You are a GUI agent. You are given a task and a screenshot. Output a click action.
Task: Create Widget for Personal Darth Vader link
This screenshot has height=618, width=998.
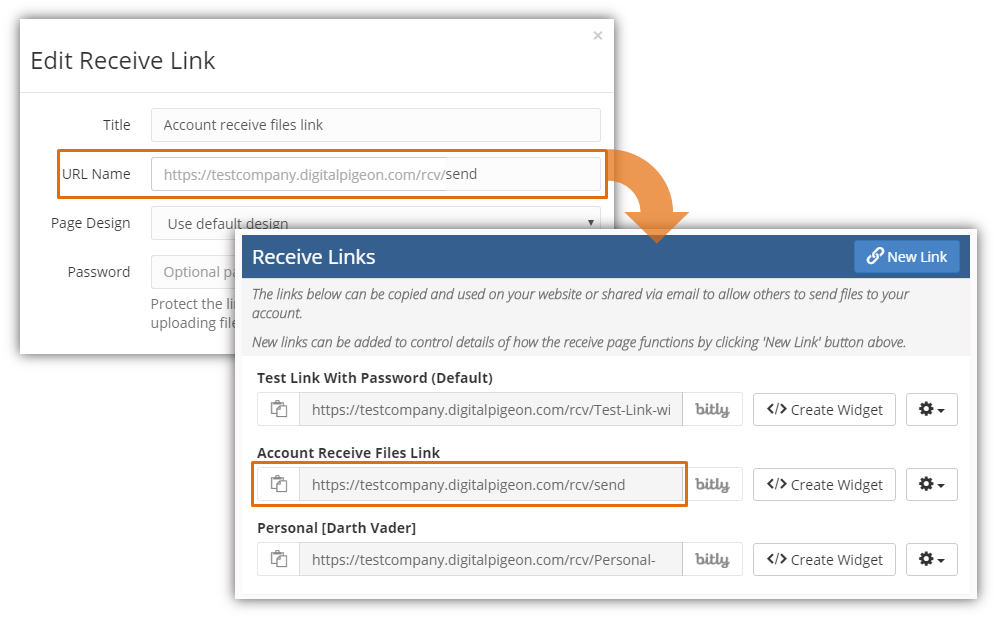[x=824, y=559]
